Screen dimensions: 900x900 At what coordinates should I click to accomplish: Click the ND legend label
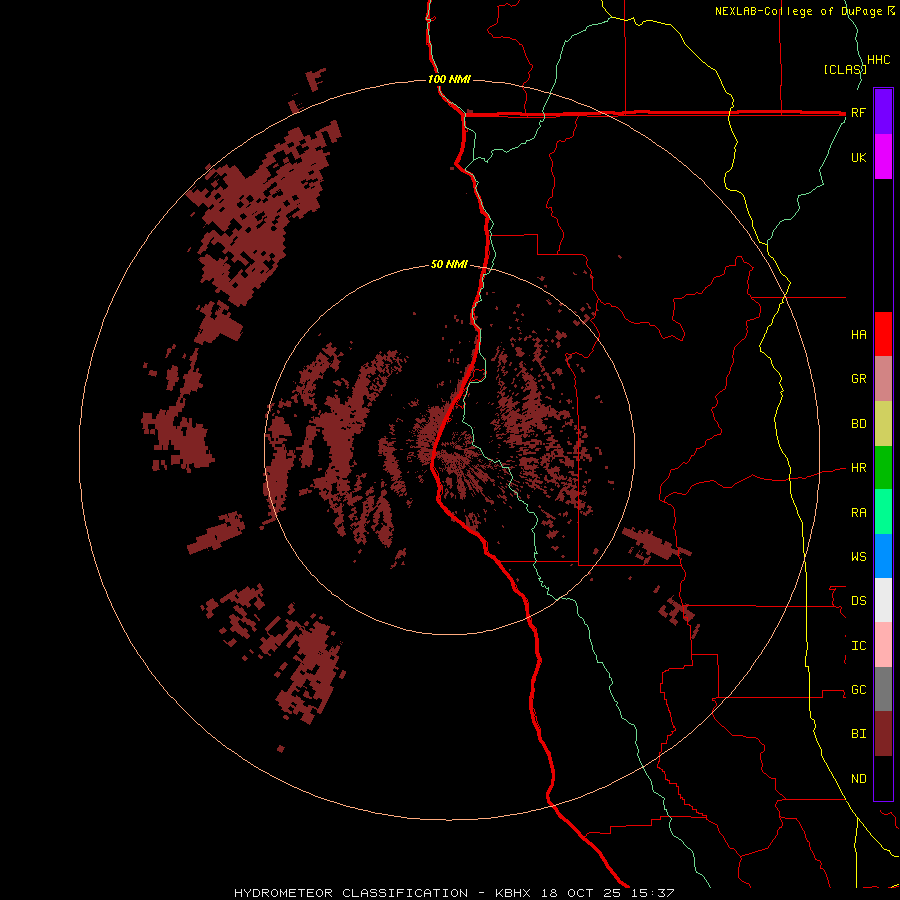tap(859, 779)
